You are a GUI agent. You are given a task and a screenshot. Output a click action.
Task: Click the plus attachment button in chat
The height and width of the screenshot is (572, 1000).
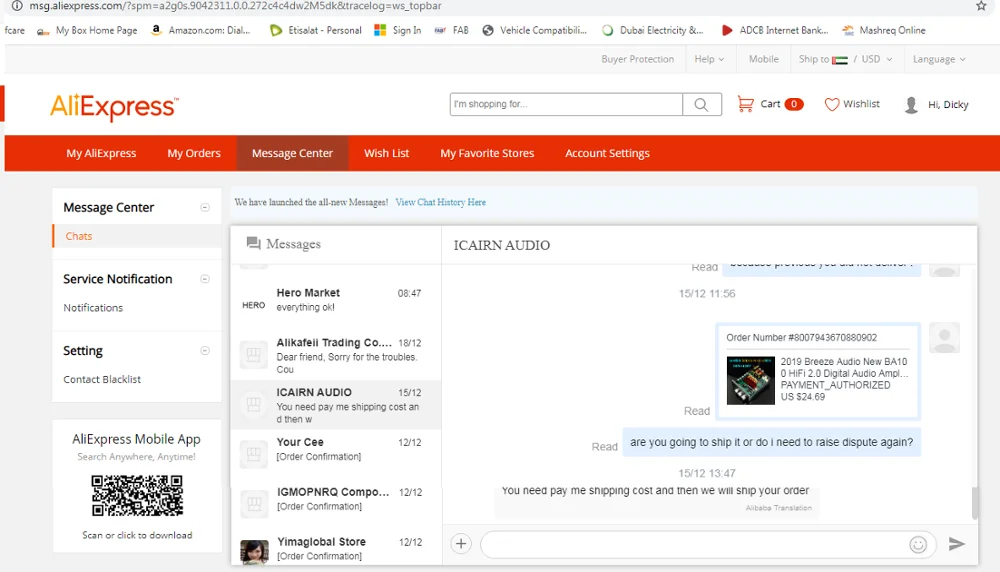pos(461,543)
